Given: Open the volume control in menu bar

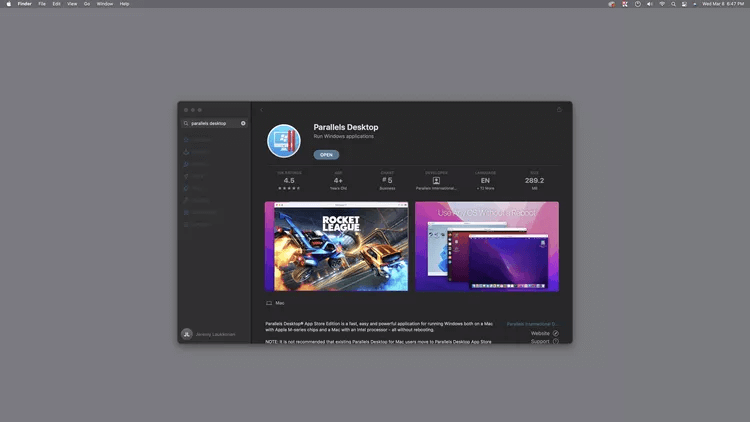Looking at the screenshot, I should click(650, 4).
